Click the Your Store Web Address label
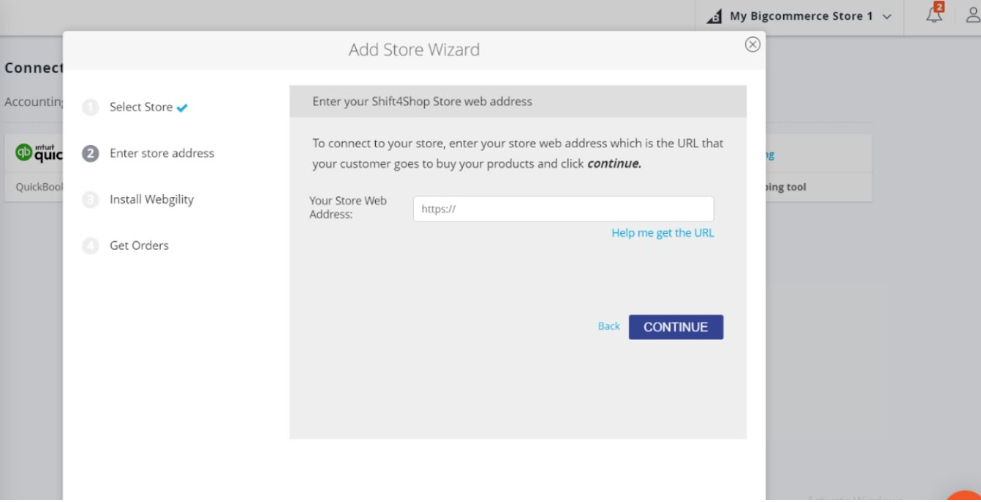Viewport: 981px width, 502px height. (348, 208)
